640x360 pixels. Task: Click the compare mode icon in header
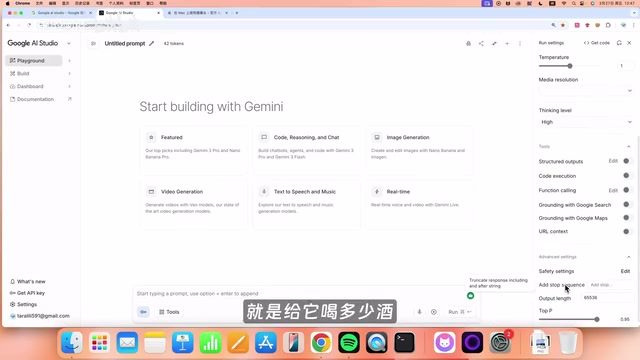point(494,43)
